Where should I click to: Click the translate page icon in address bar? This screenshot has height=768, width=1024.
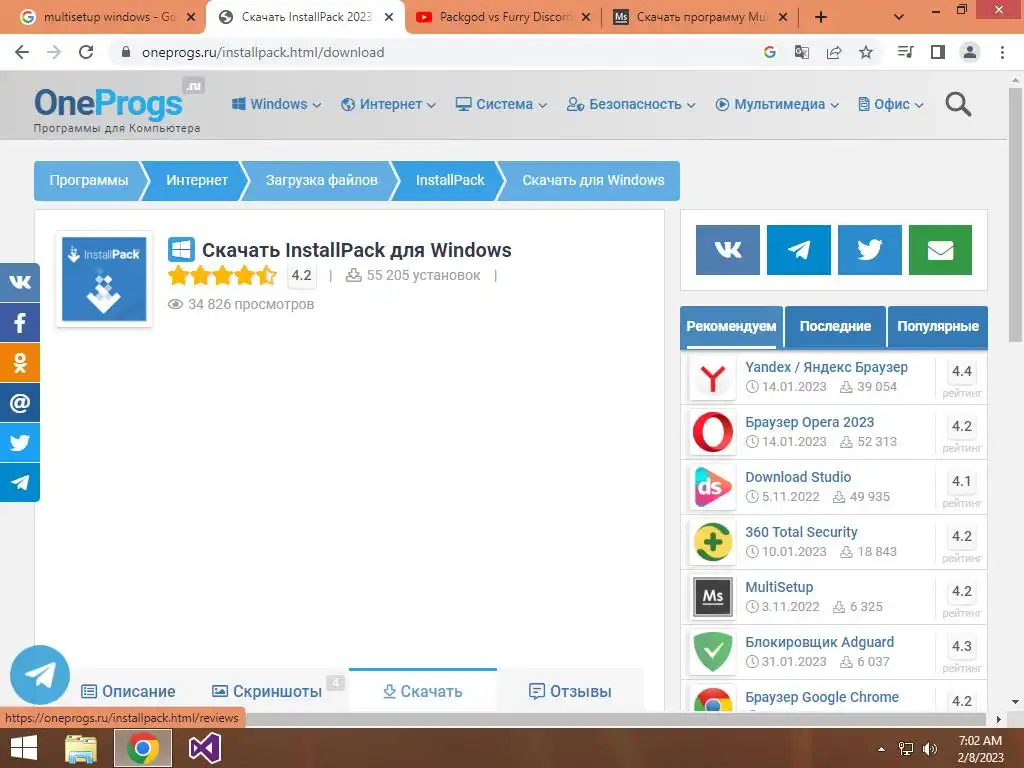pyautogui.click(x=802, y=52)
